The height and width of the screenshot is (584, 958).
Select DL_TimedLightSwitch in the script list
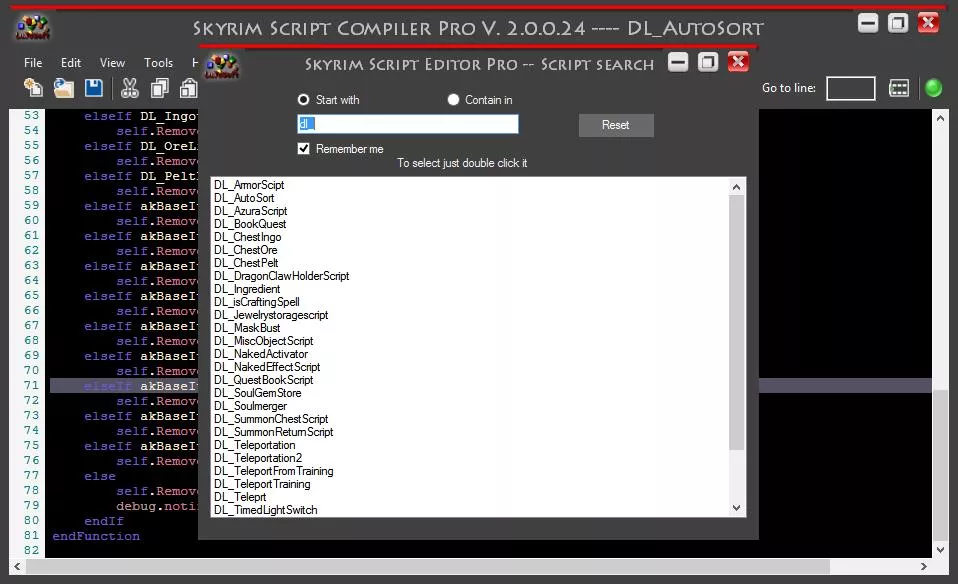[x=265, y=510]
